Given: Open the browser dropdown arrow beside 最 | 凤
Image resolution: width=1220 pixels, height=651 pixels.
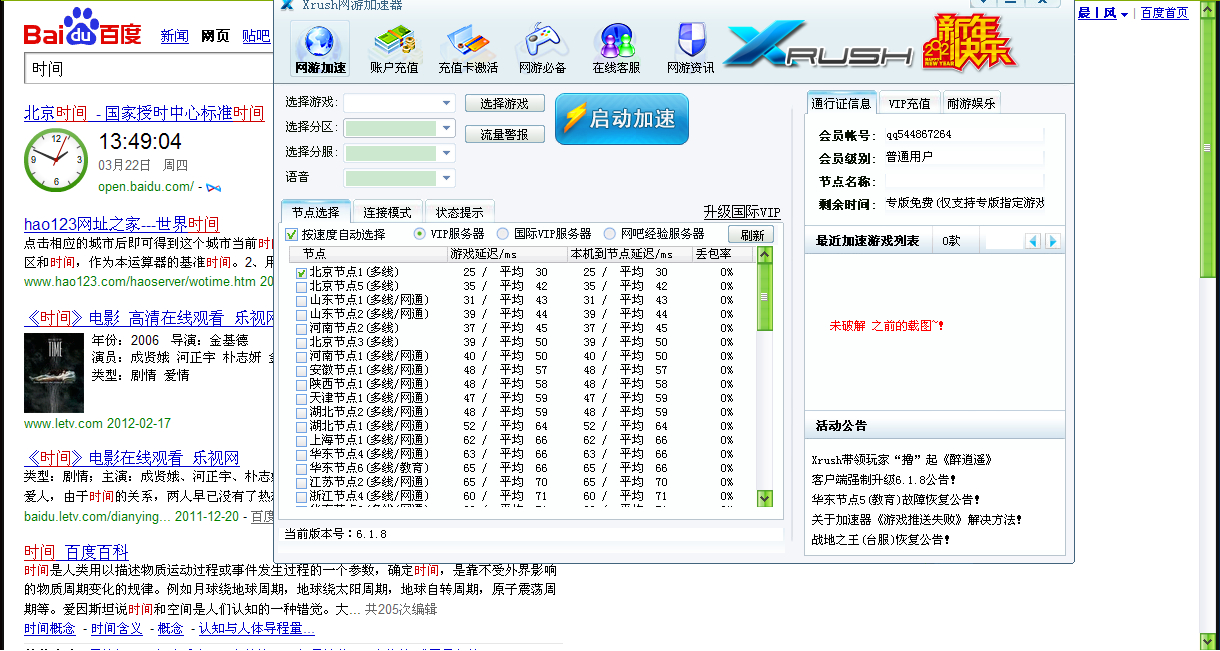Looking at the screenshot, I should coord(1124,14).
